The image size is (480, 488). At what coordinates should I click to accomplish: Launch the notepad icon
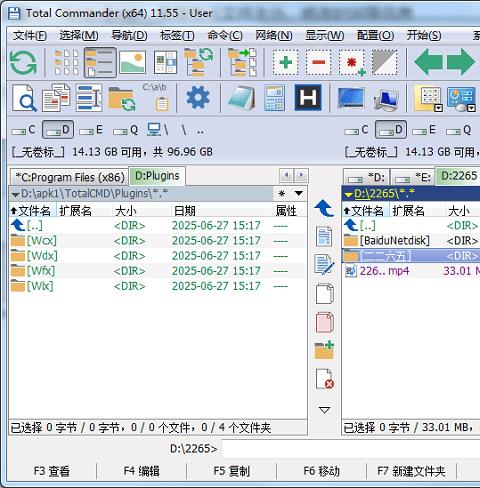[x=242, y=98]
